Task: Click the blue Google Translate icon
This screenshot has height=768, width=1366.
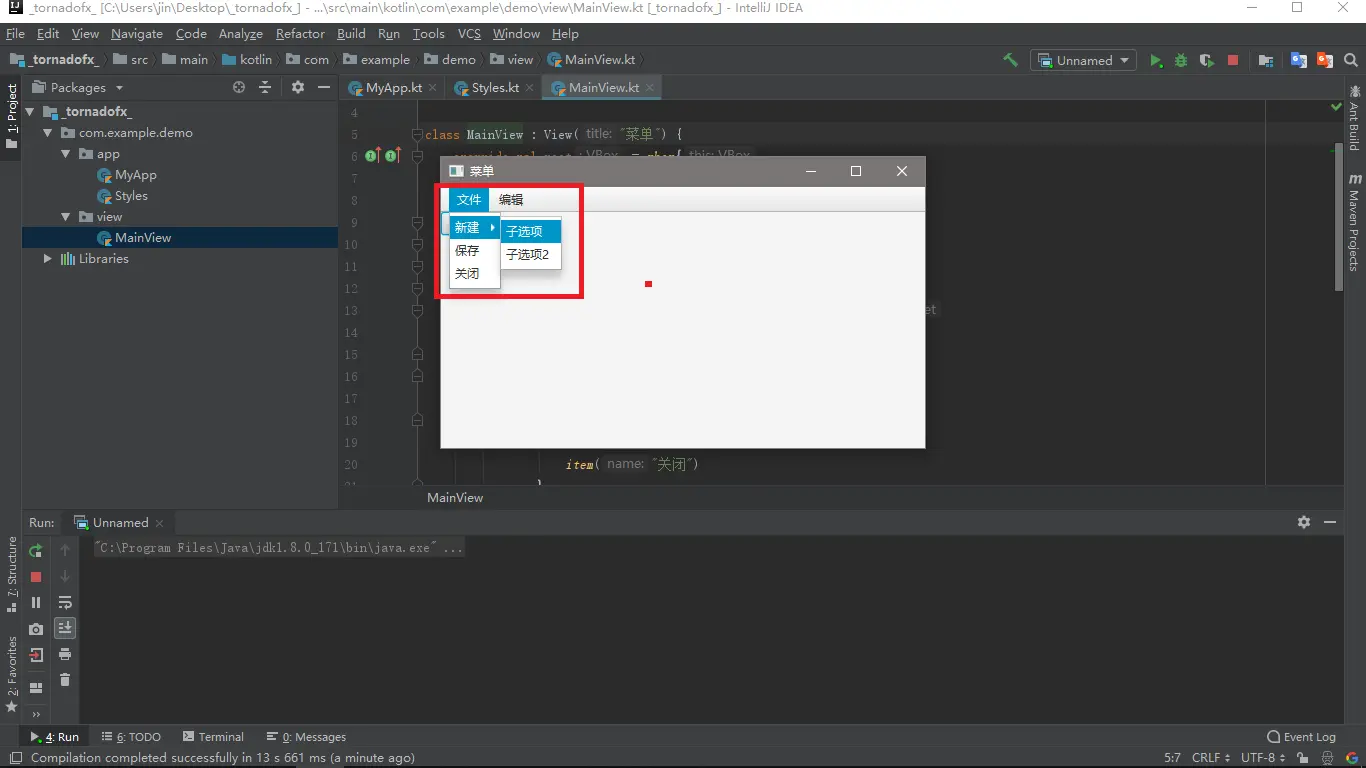Action: (1299, 60)
